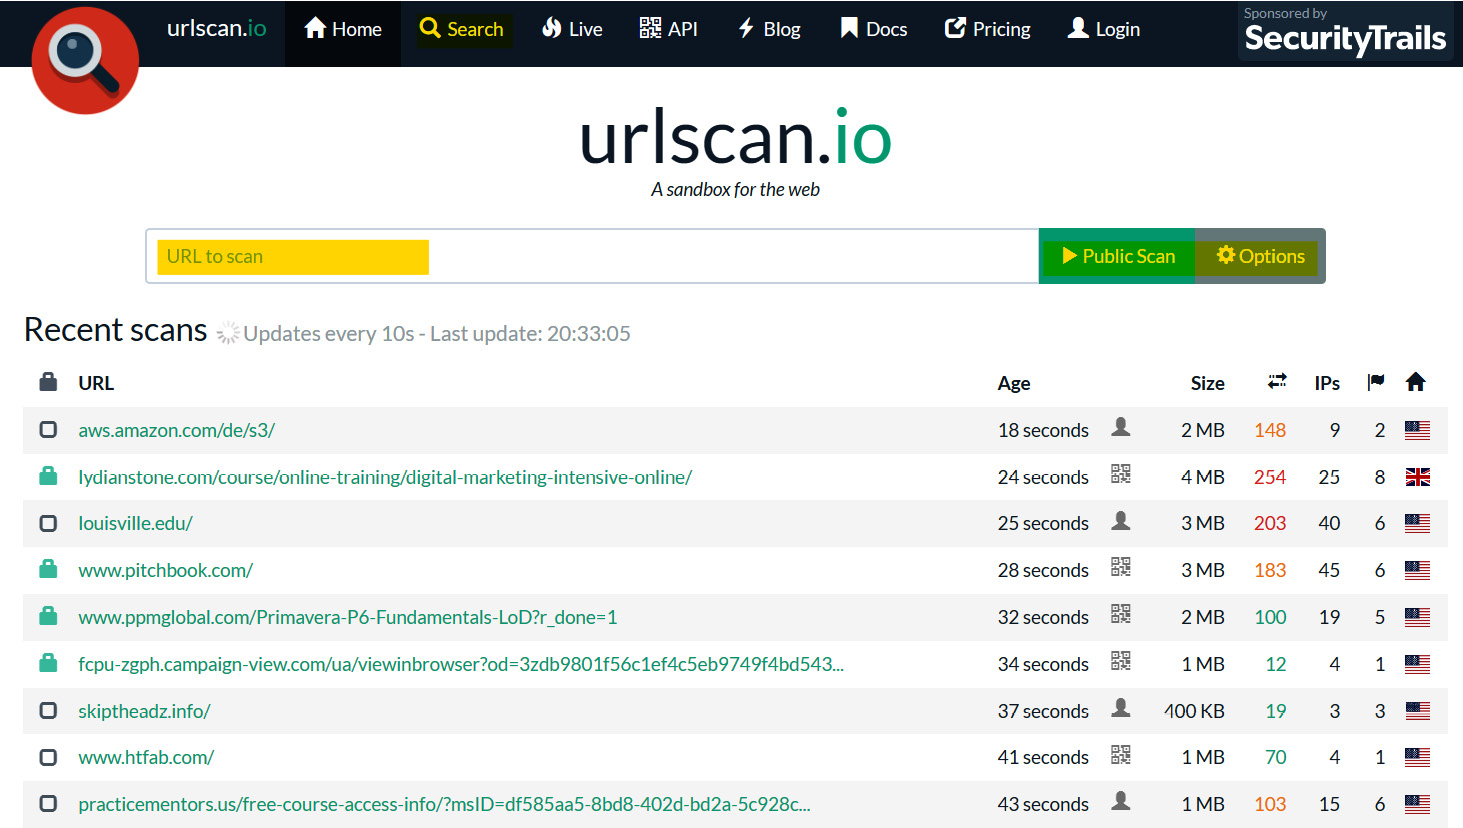Click the UK flag in lydianstone.com row
1463x828 pixels.
[1417, 477]
